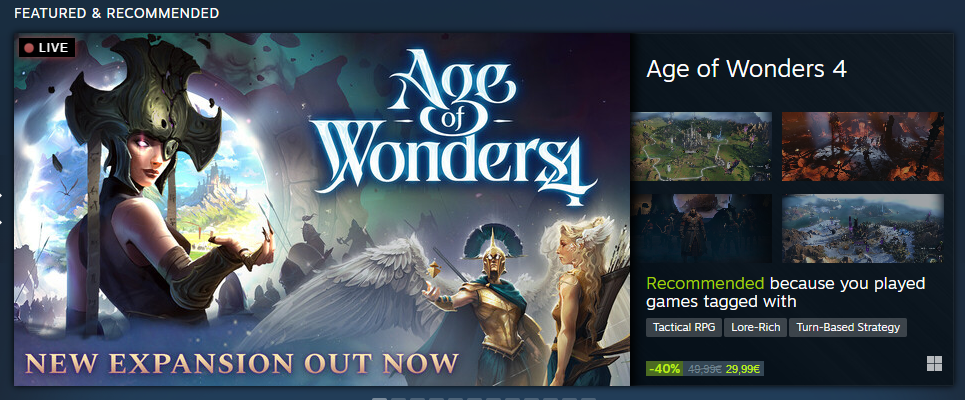Click the discounted 29,99€ price
Image resolution: width=965 pixels, height=400 pixels.
(x=743, y=369)
